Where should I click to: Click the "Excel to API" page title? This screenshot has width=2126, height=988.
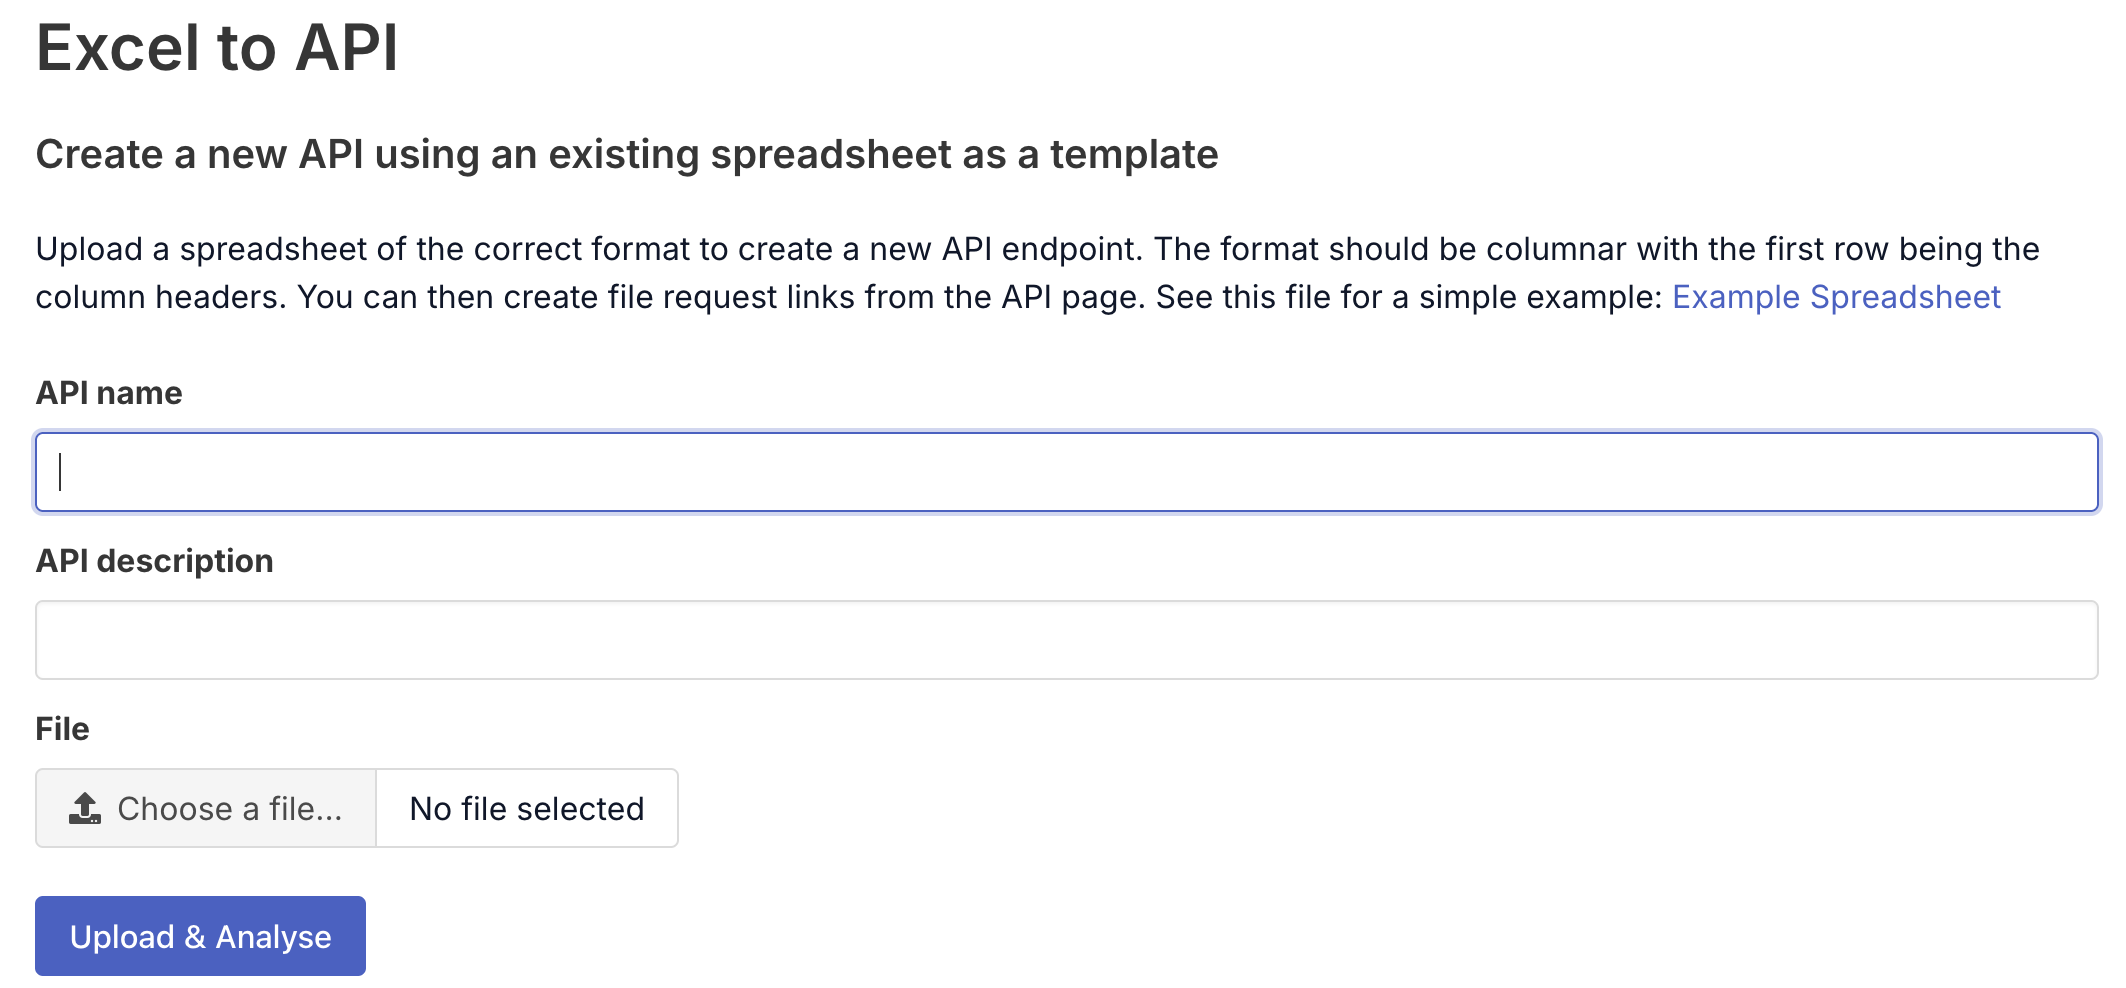217,48
